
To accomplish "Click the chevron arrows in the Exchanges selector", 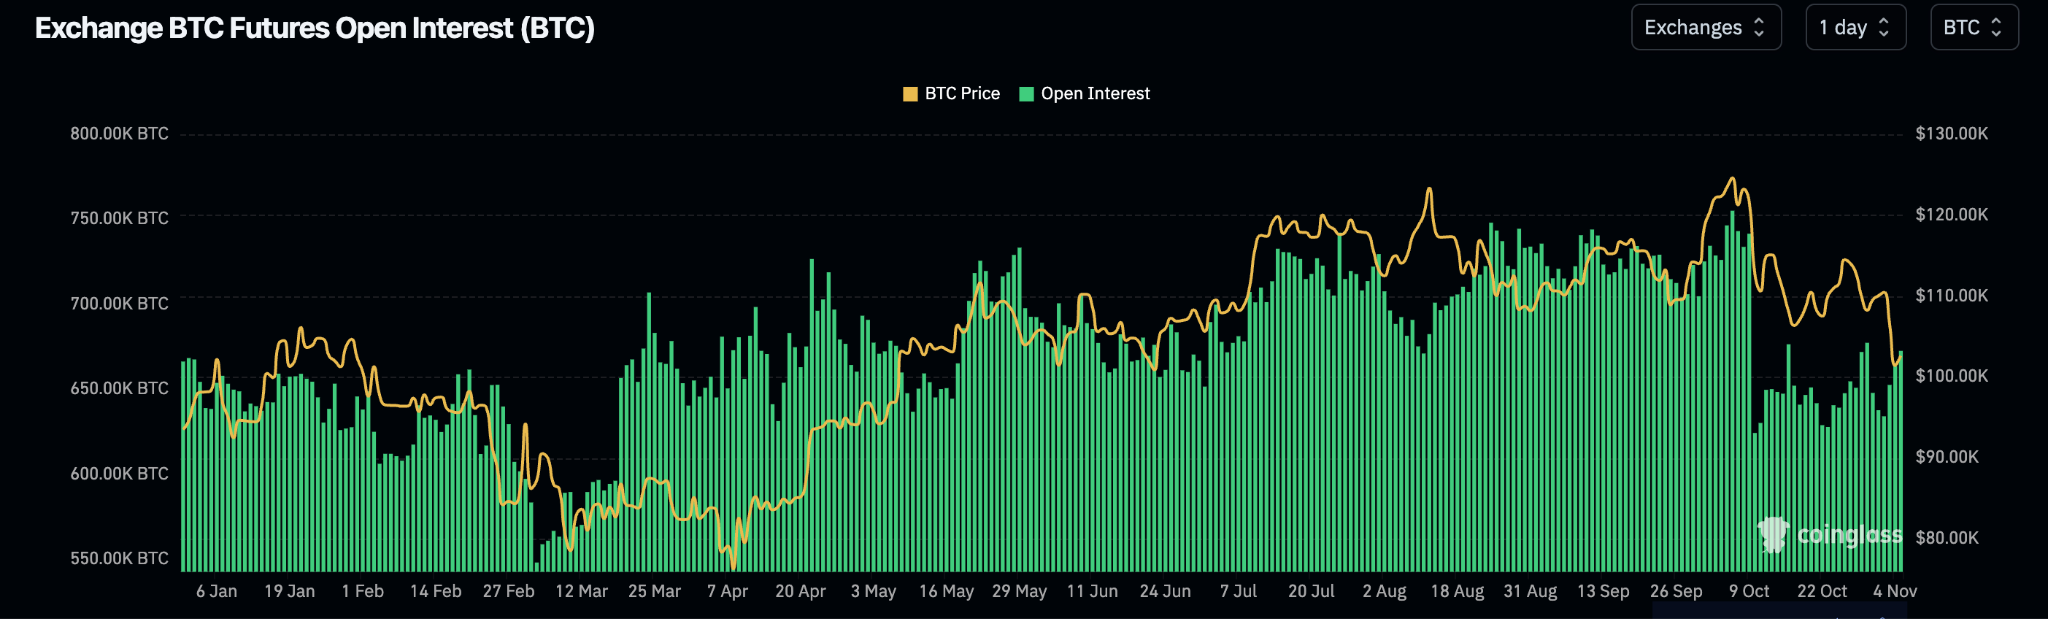I will click(1759, 28).
